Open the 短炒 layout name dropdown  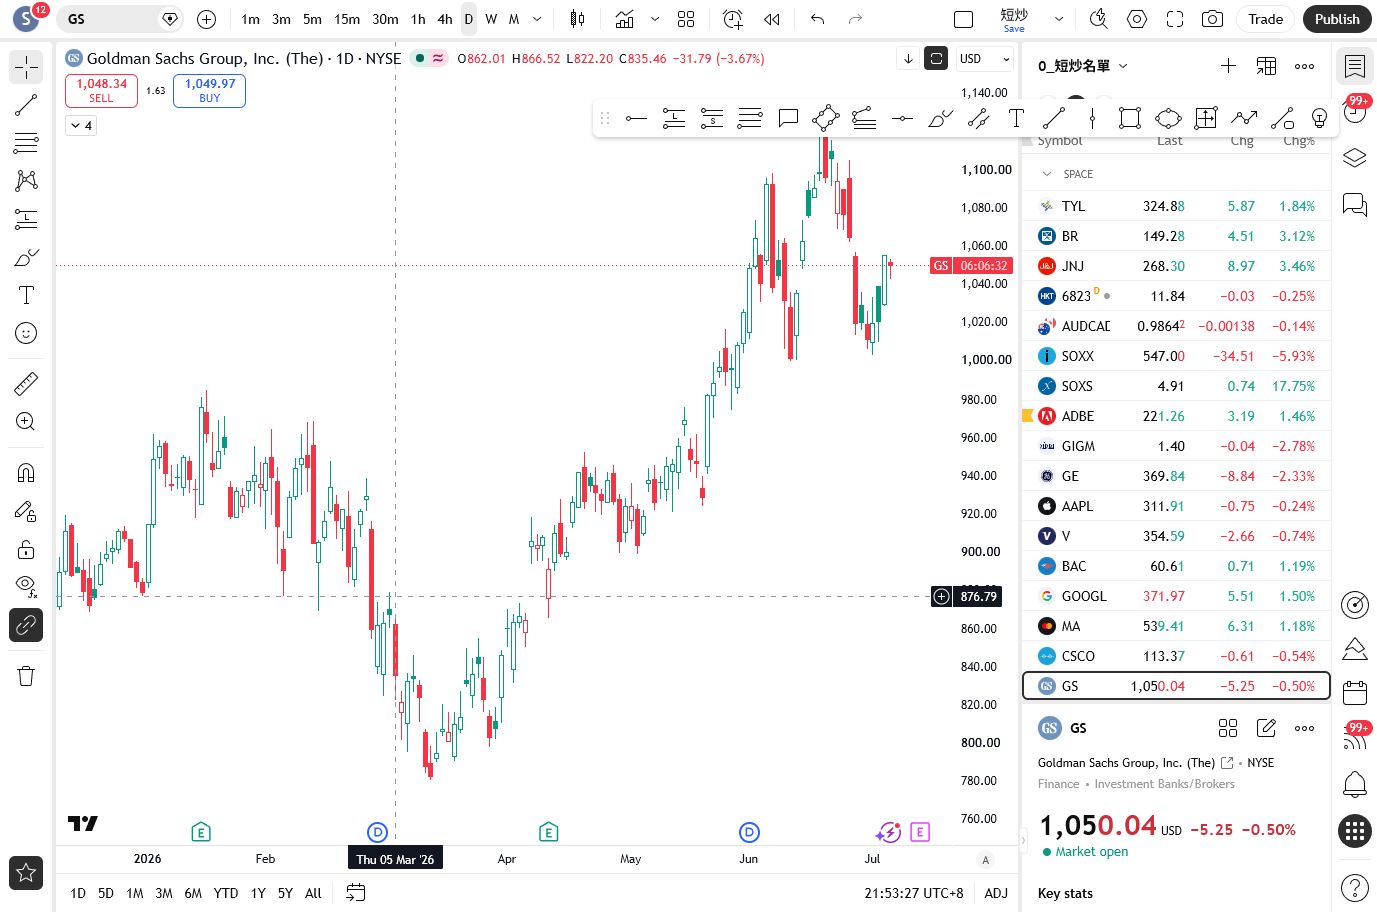(x=1059, y=19)
